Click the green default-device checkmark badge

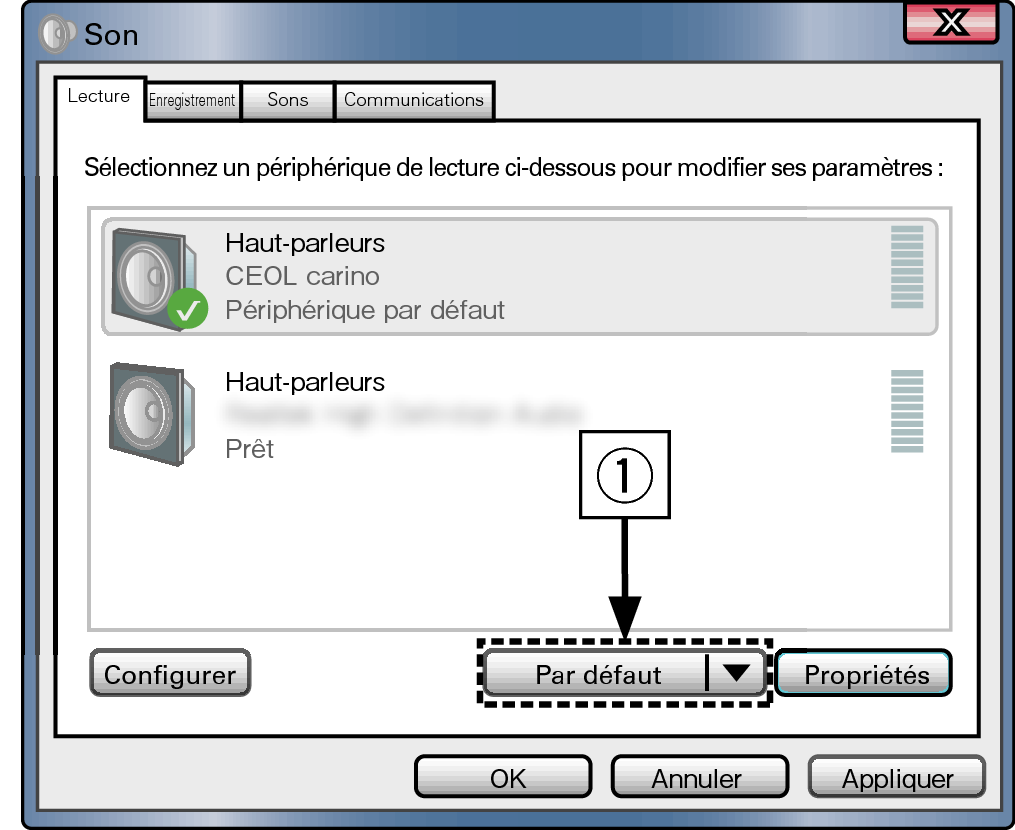pos(188,309)
